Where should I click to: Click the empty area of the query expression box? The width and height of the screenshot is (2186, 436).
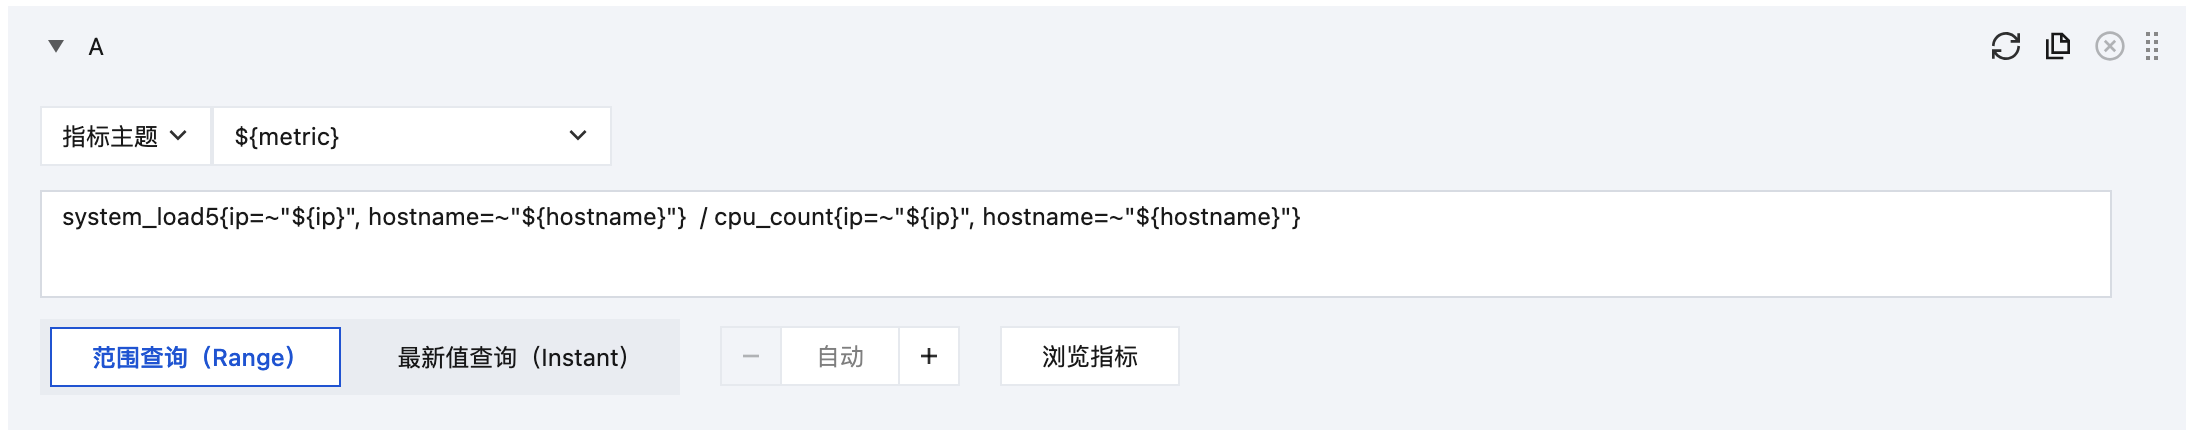1075,265
